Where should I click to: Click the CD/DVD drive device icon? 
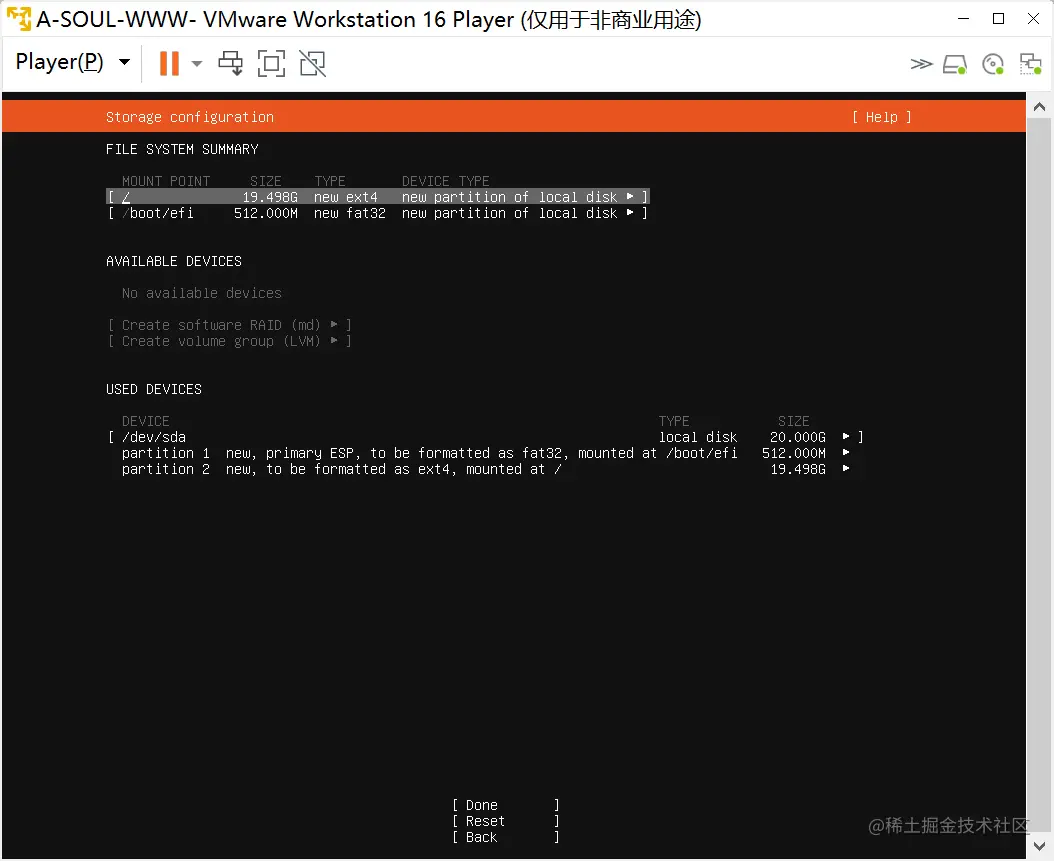pos(993,65)
